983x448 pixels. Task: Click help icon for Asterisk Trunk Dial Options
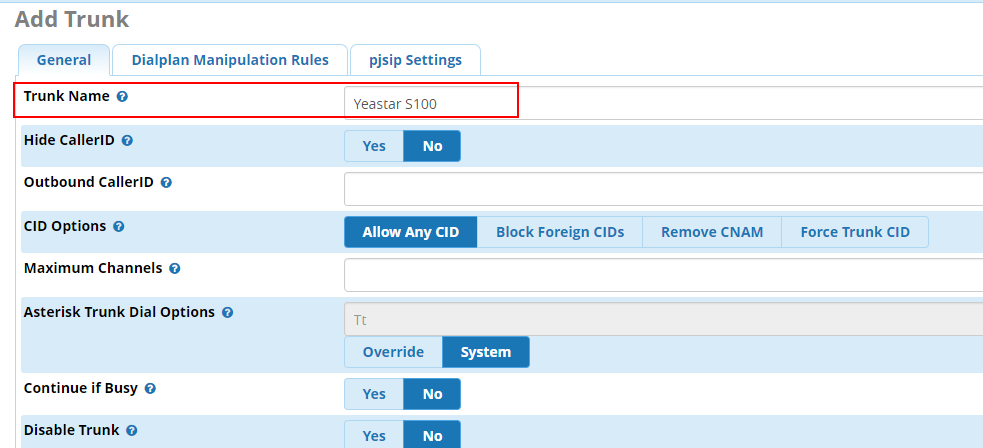[227, 313]
